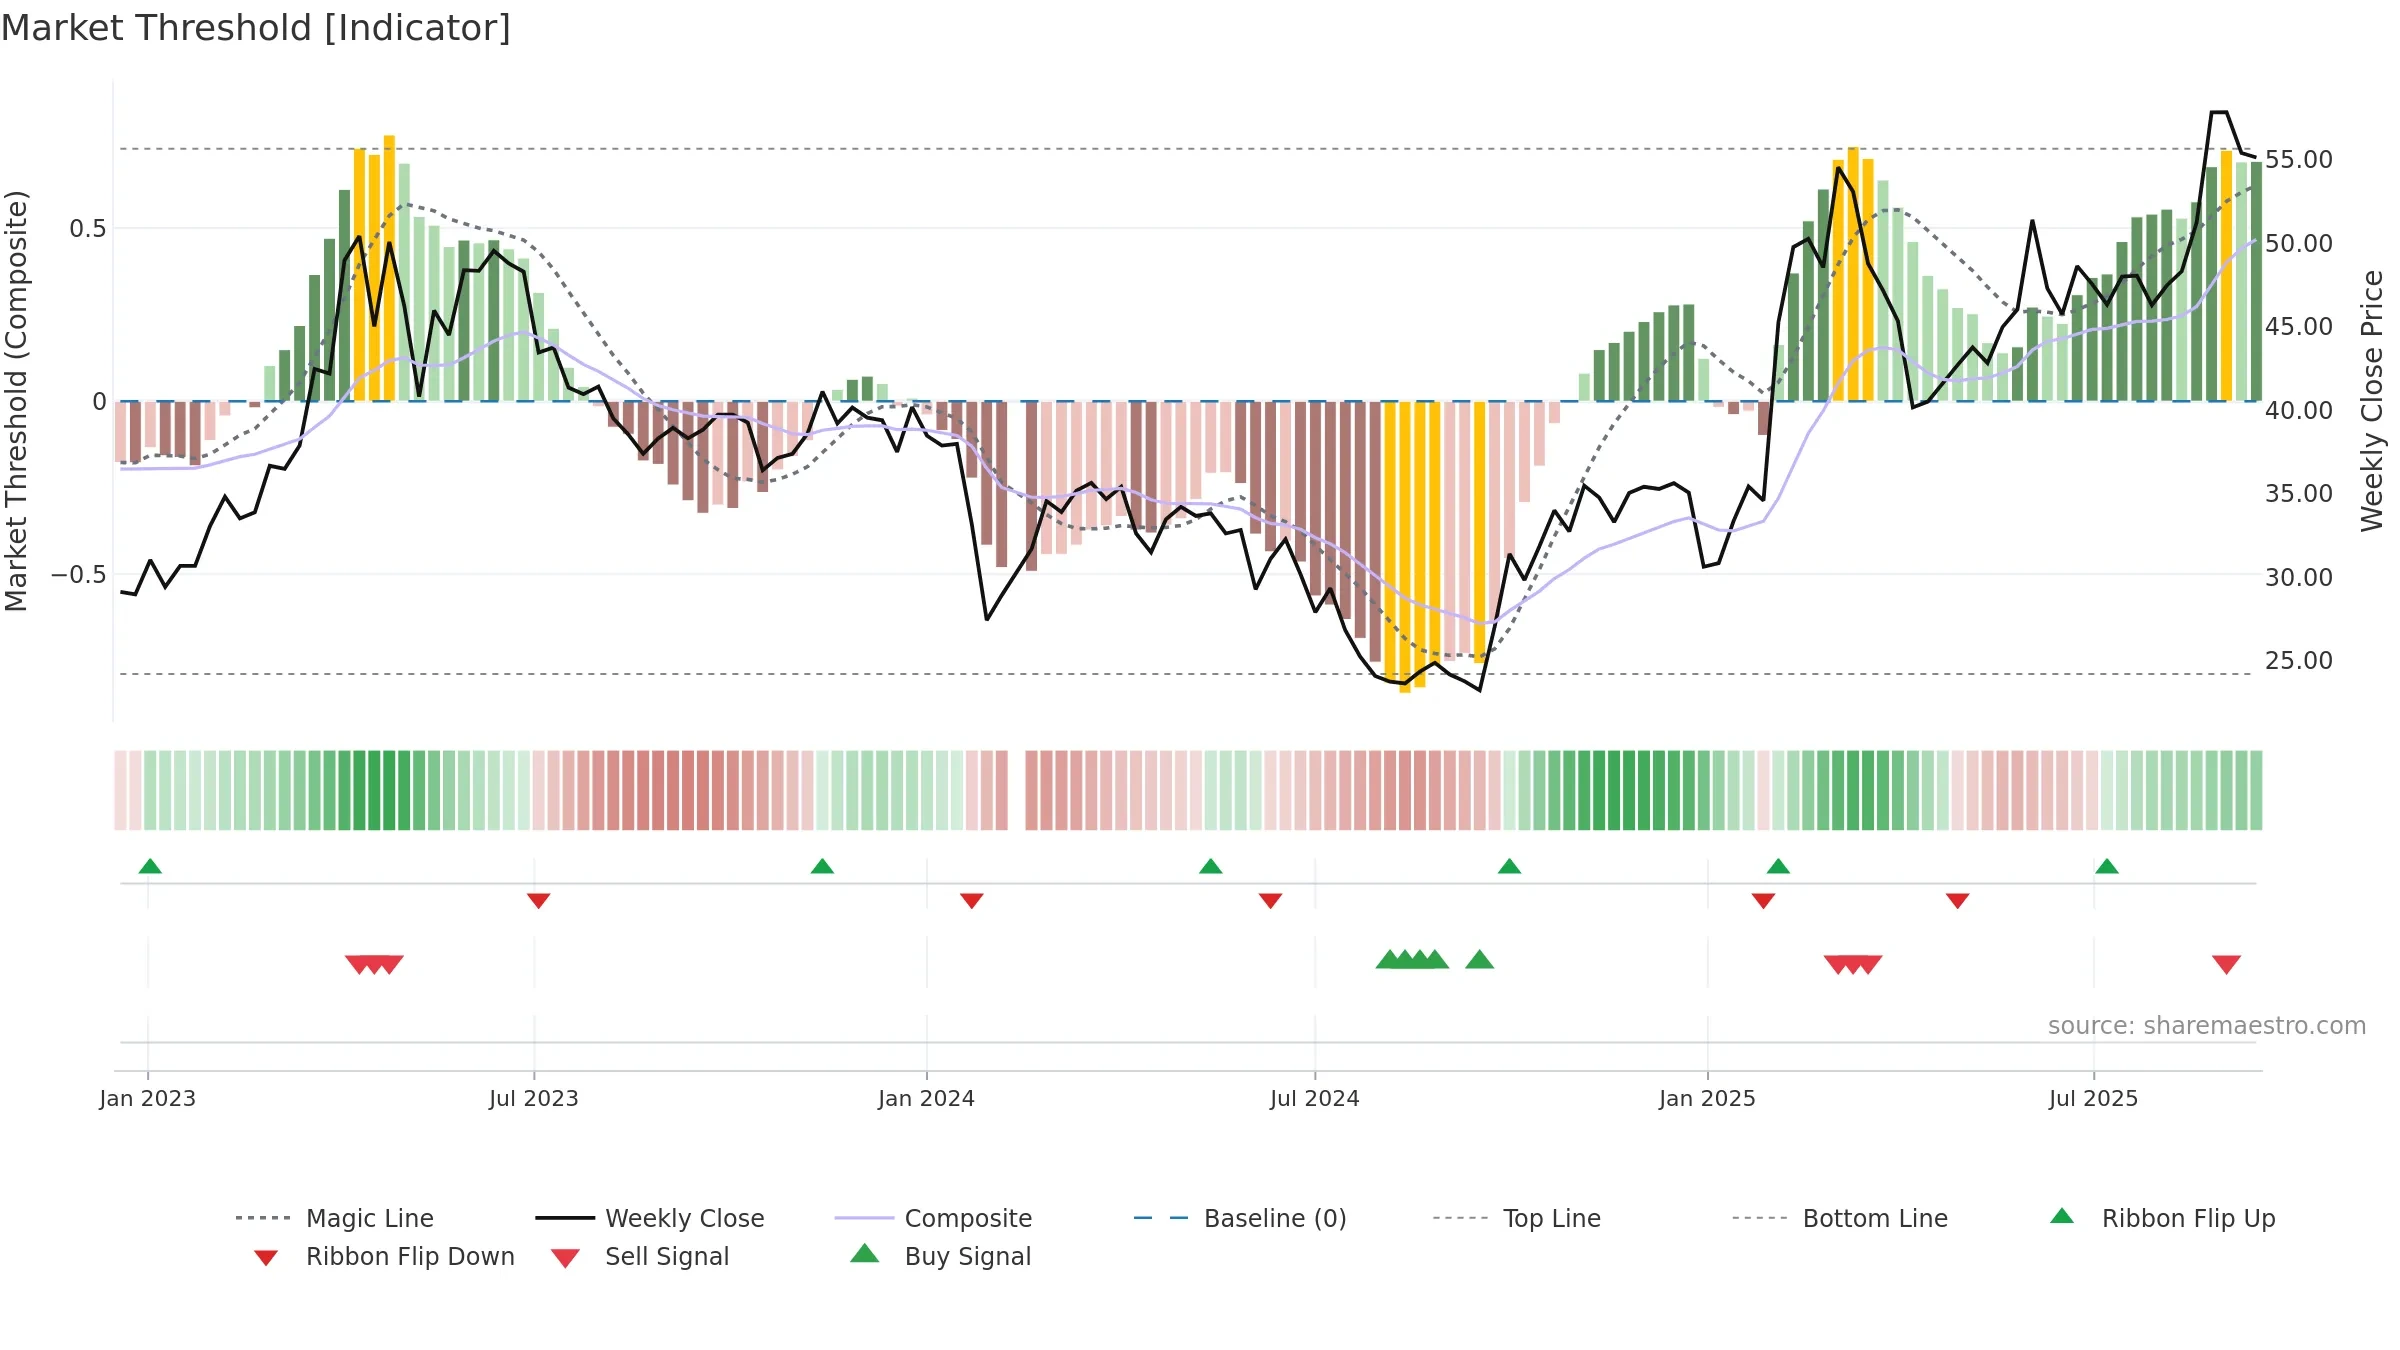Click the 35.00 price axis label
2400x1350 pixels.
[x=2299, y=494]
